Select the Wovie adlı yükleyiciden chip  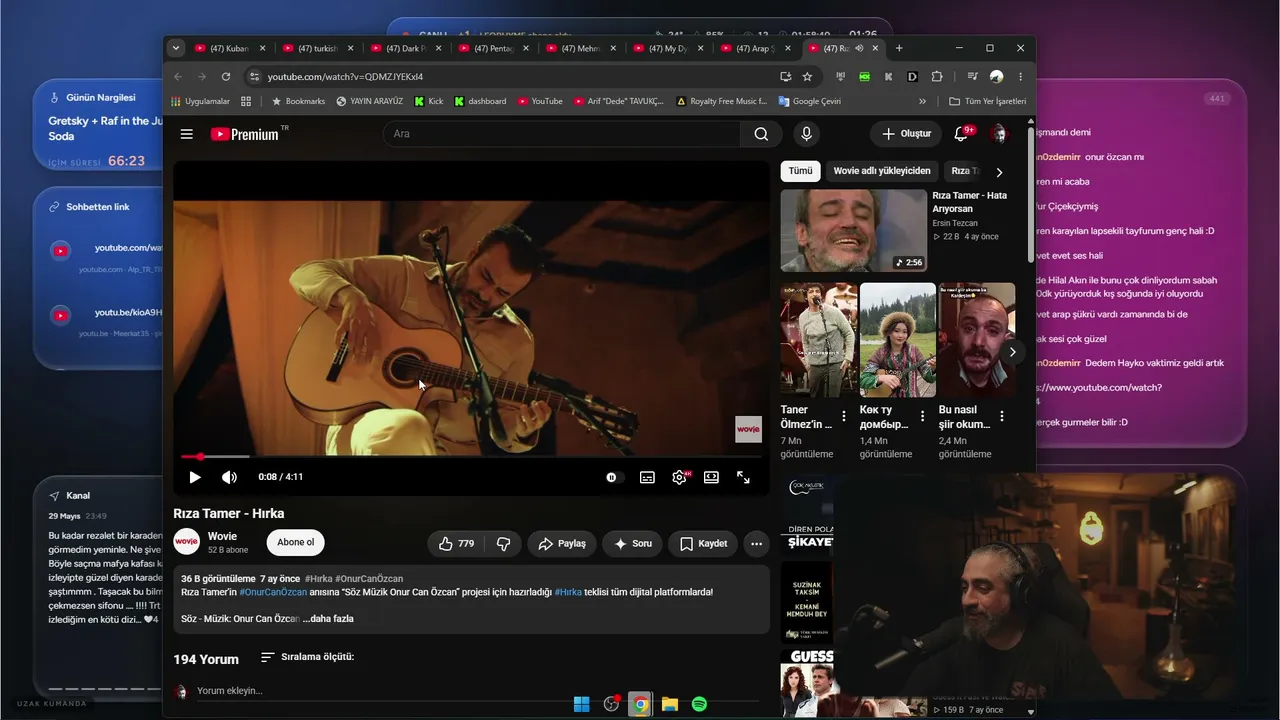(x=882, y=171)
